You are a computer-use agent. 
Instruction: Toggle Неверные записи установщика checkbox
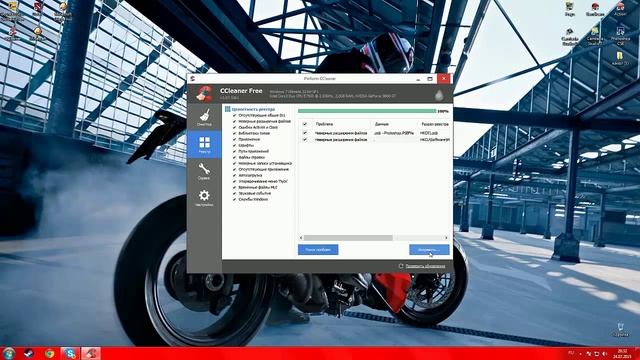tap(234, 163)
